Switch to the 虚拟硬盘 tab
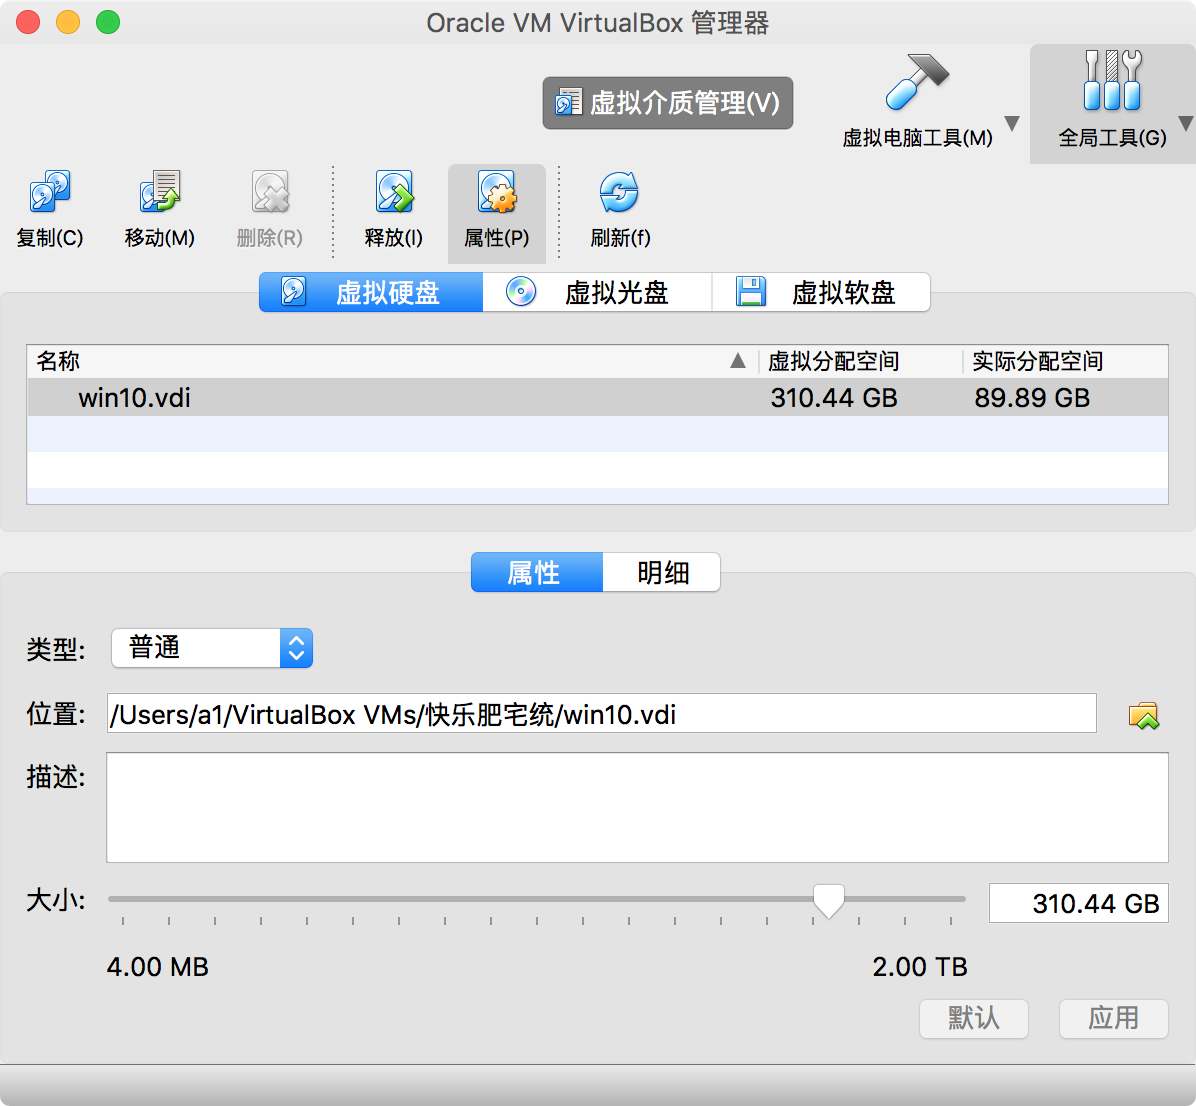The image size is (1196, 1106). [x=371, y=292]
